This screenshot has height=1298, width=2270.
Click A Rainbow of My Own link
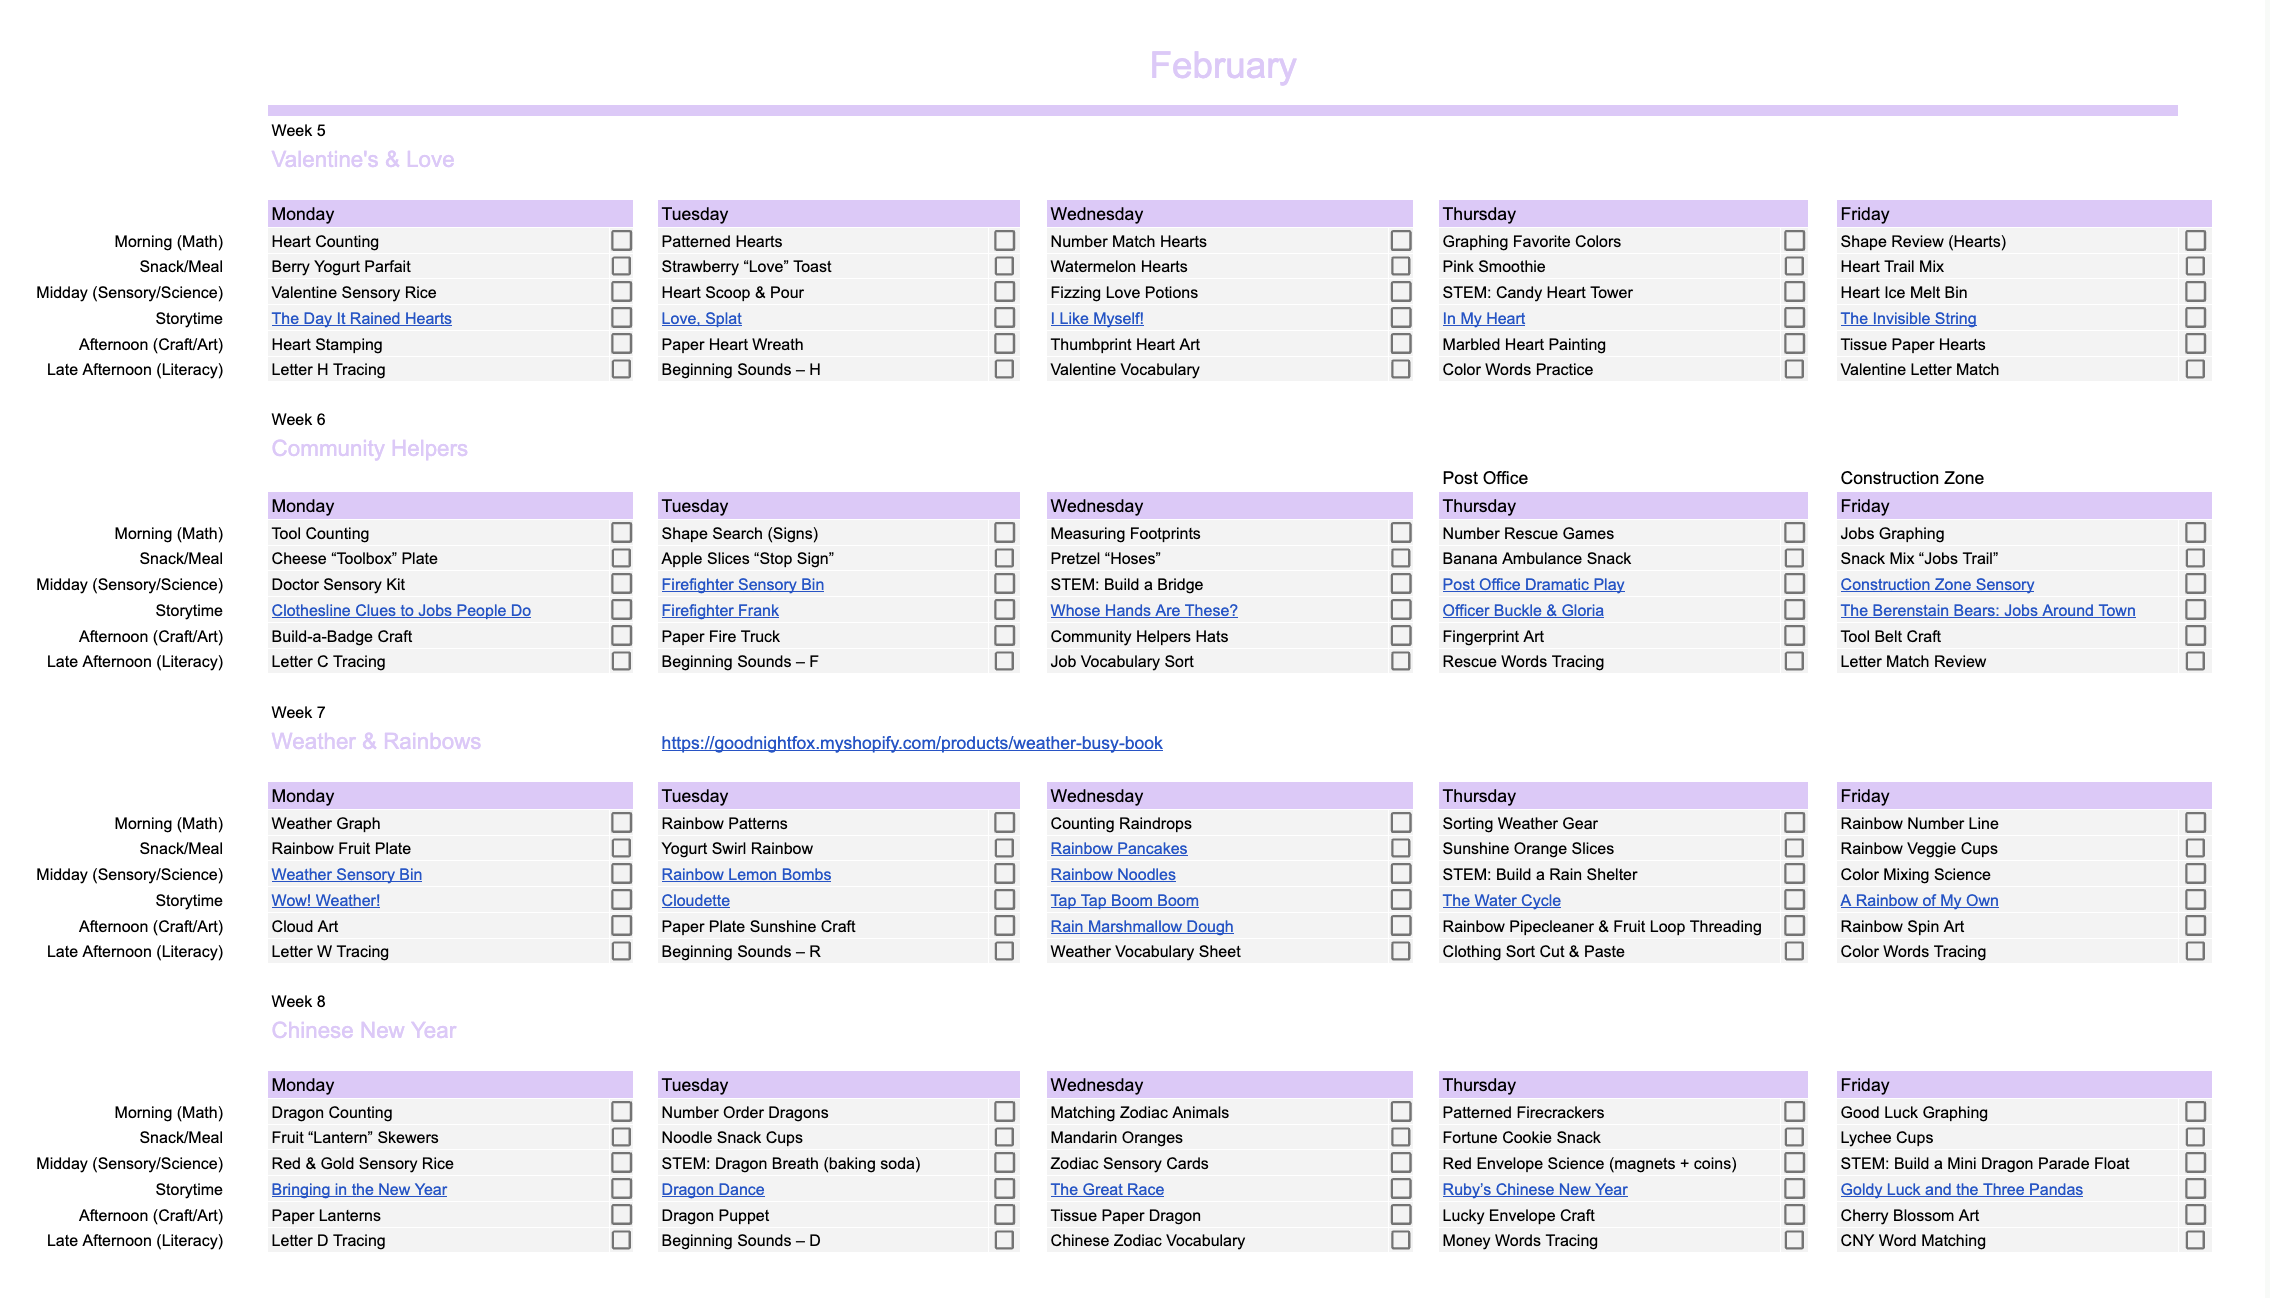click(x=1918, y=900)
